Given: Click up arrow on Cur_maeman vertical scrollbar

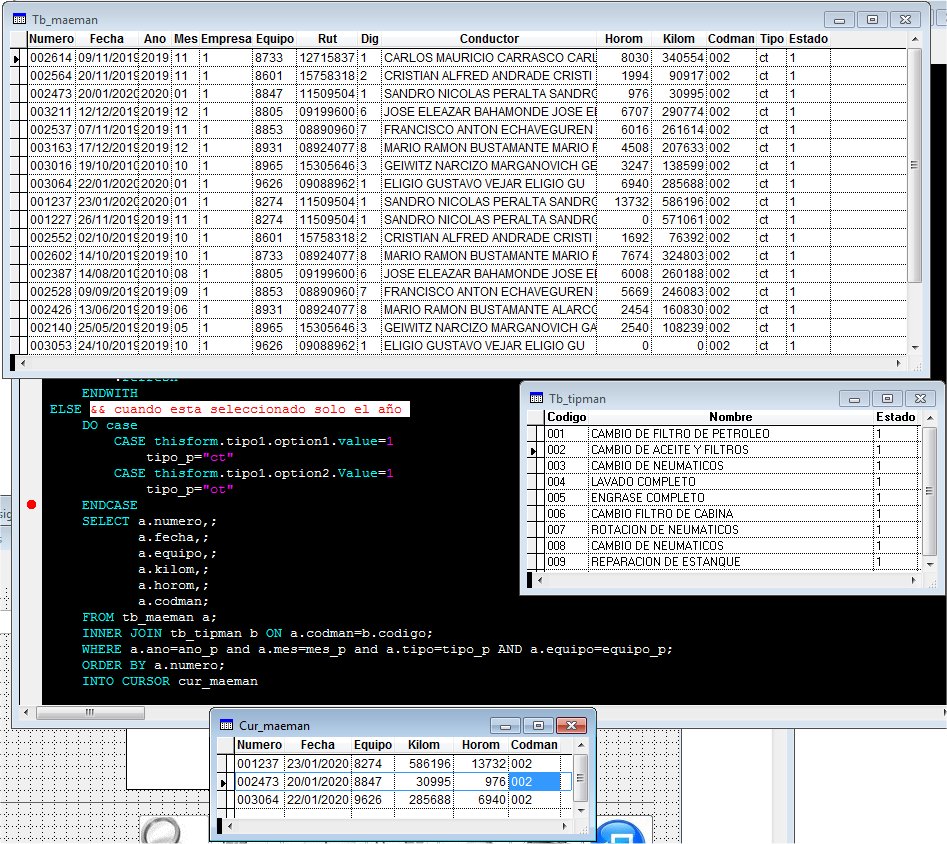Looking at the screenshot, I should (580, 746).
